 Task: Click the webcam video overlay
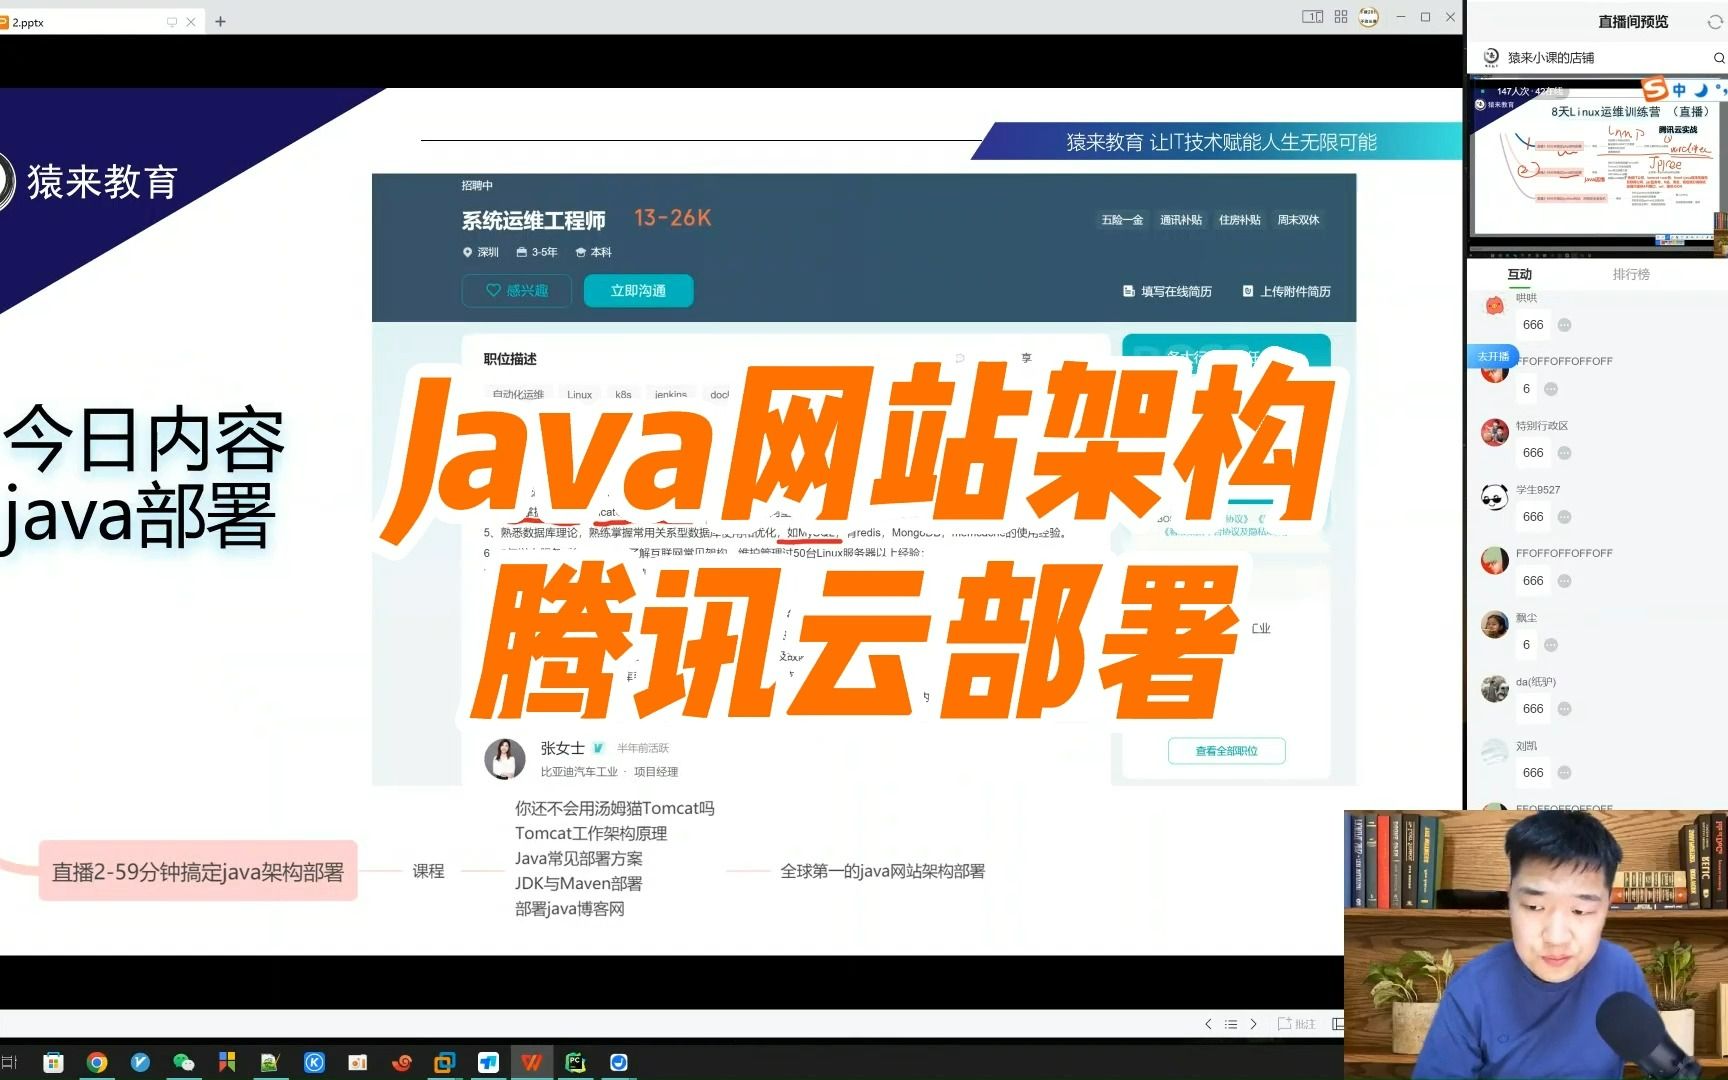coord(1536,945)
